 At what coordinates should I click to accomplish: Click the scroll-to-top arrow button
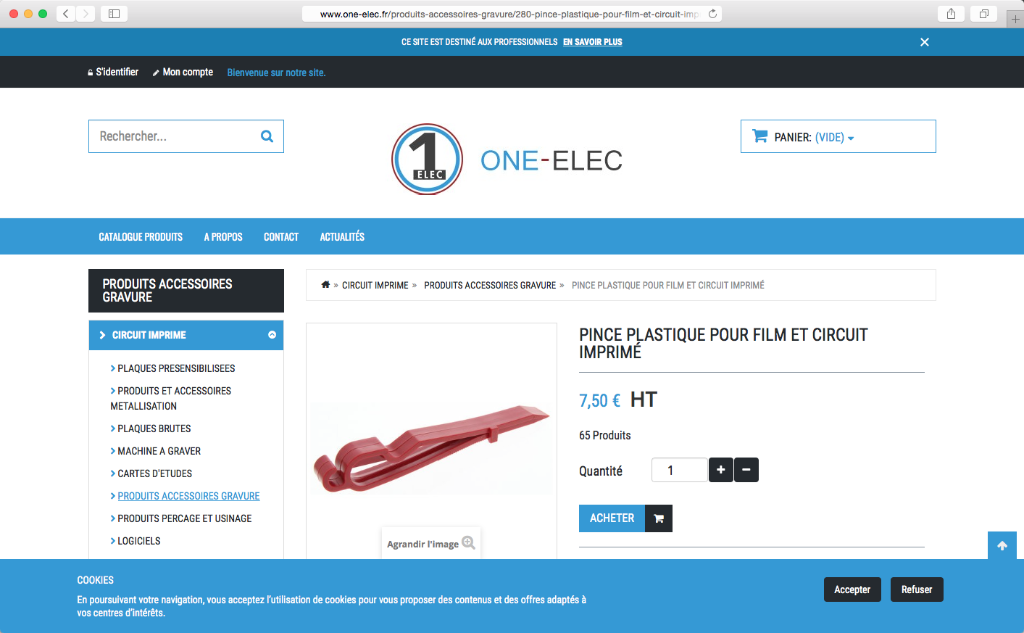[1002, 545]
